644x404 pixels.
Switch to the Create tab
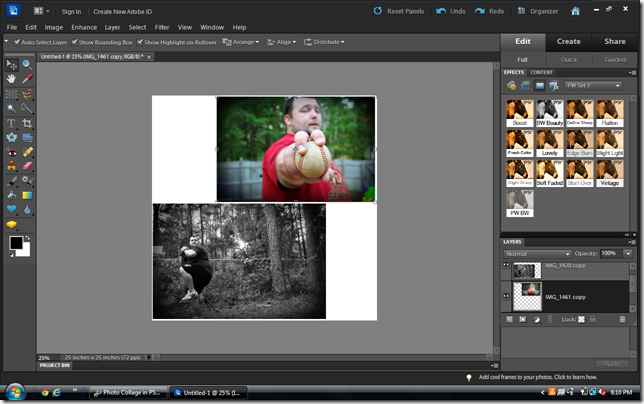pos(568,41)
